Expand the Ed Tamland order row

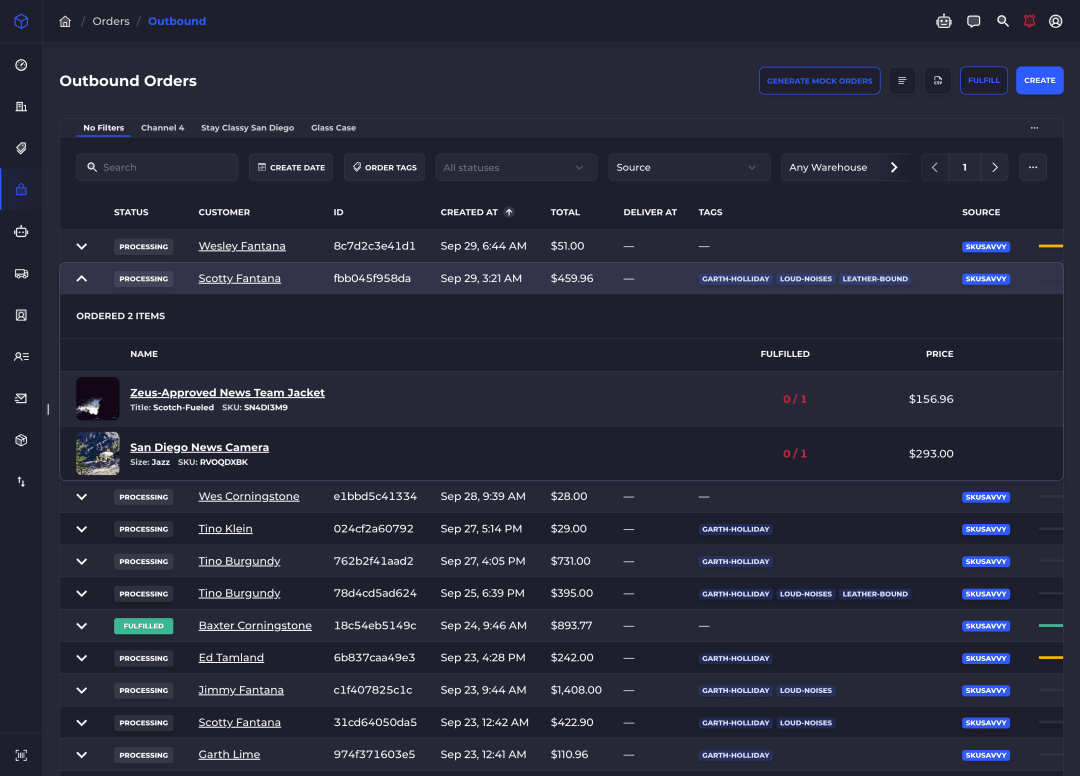(x=81, y=658)
